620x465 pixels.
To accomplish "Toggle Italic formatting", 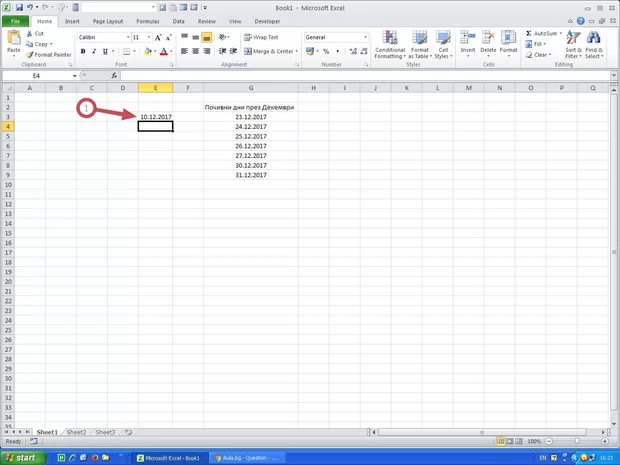I will click(x=96, y=51).
